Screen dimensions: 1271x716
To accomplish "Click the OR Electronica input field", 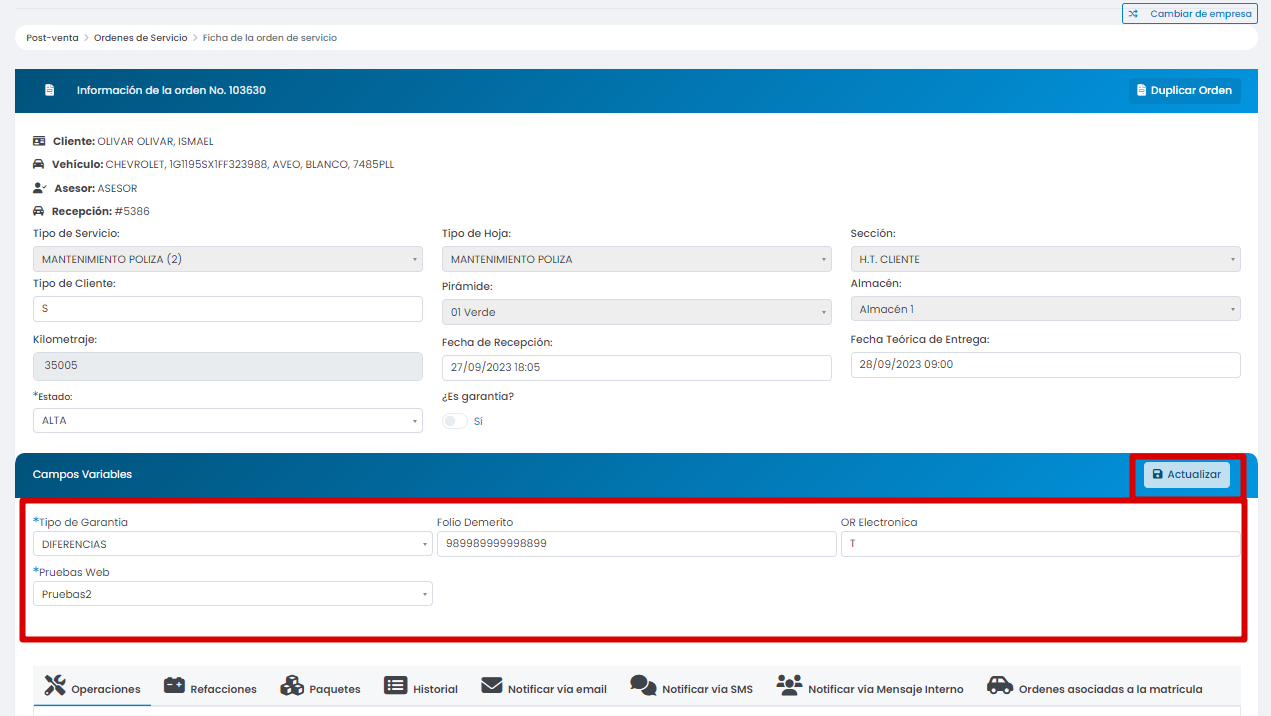I will 1040,544.
